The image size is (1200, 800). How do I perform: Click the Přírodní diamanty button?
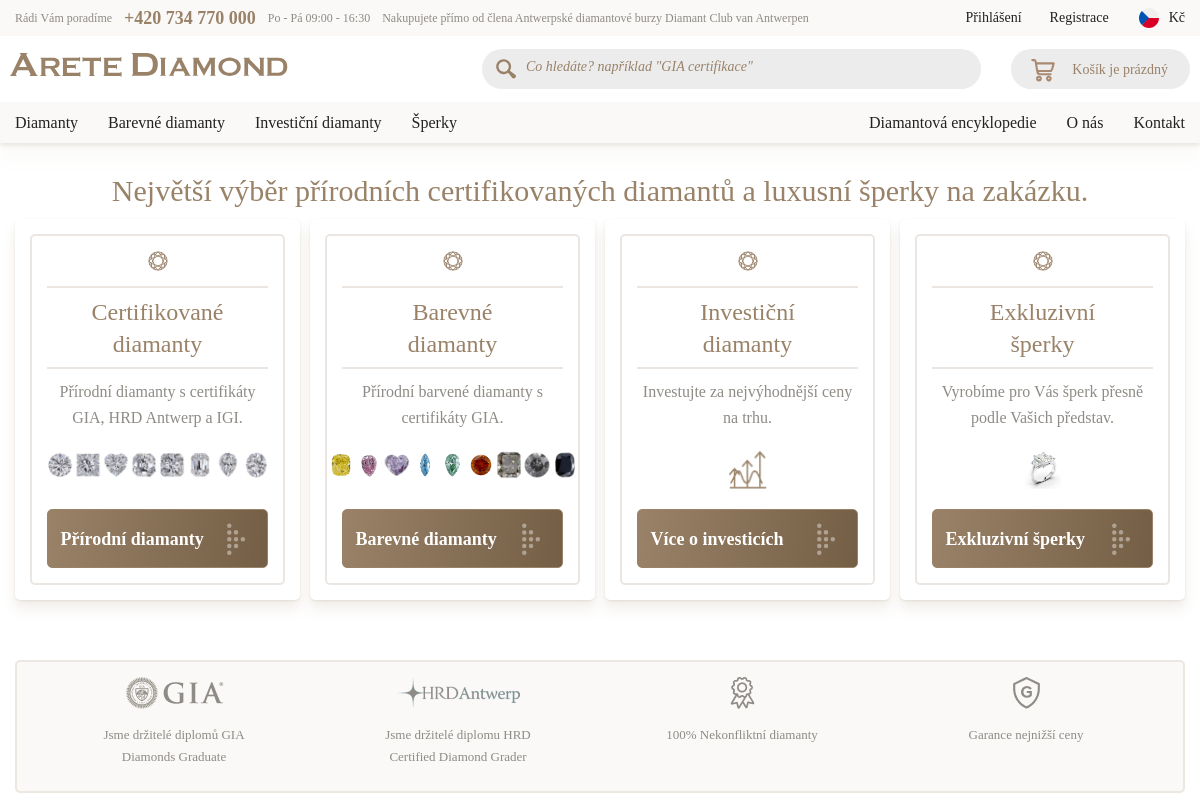pyautogui.click(x=157, y=538)
